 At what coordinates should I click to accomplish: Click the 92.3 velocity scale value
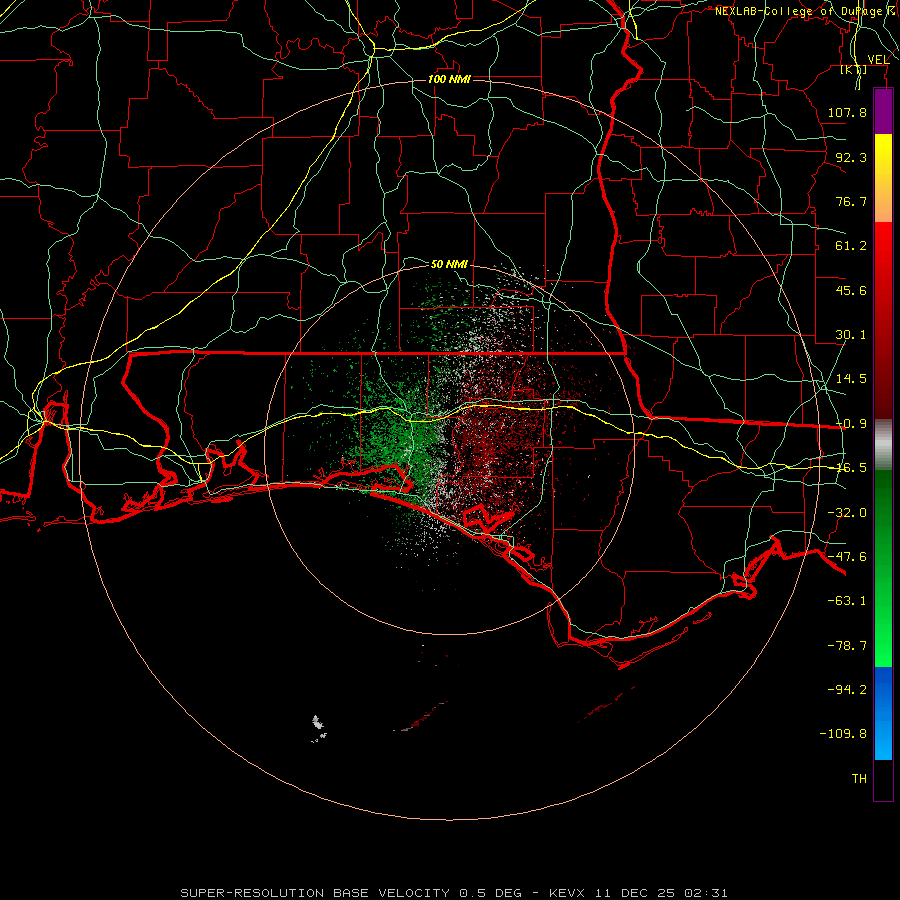click(x=851, y=157)
